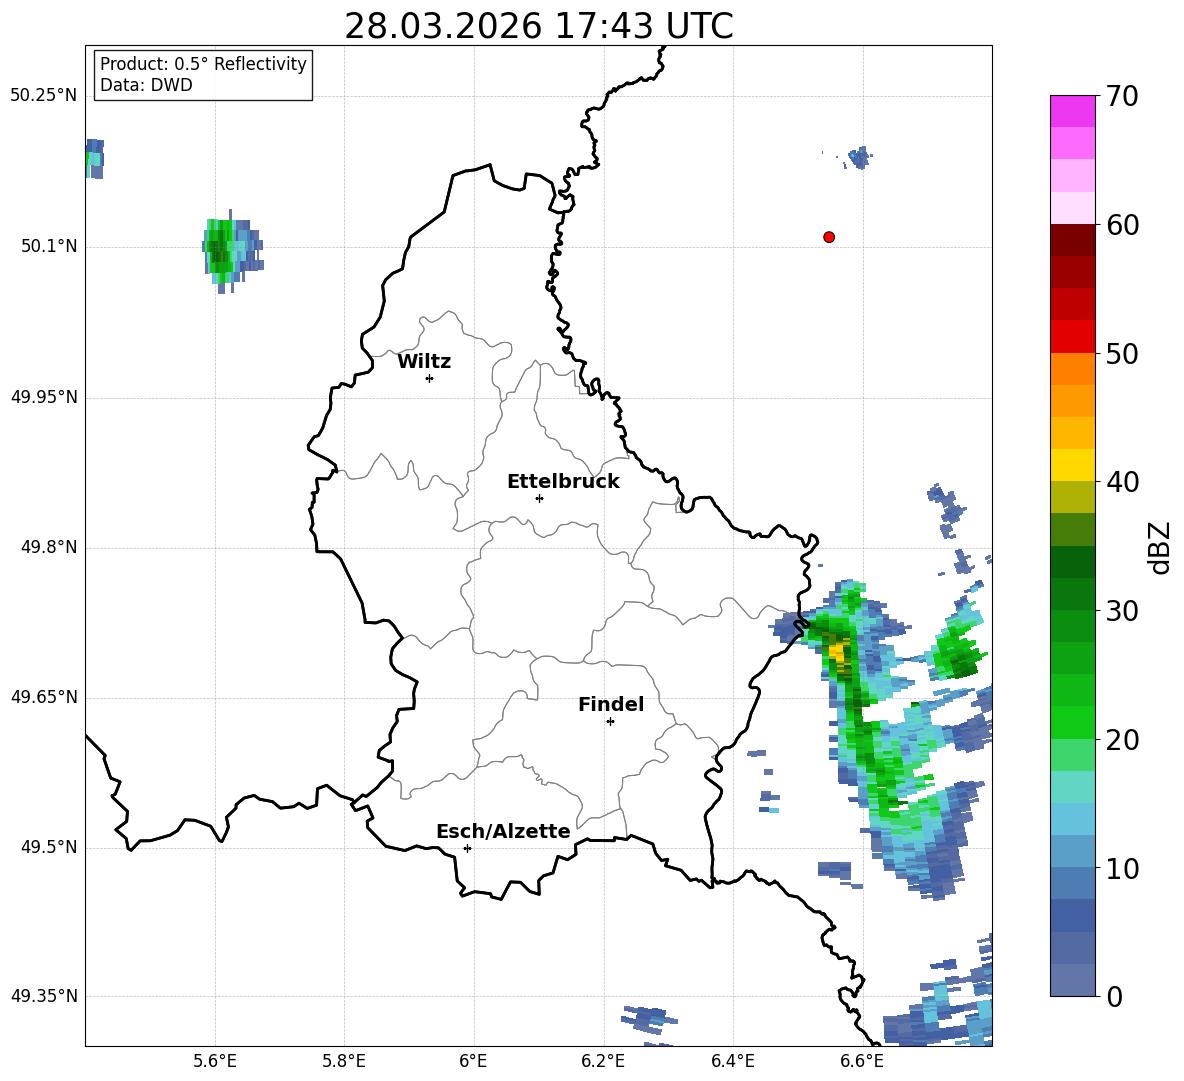Screen dimensions: 1184x1081
Task: Click the 40 label on the colorbar
Action: [x=1121, y=482]
